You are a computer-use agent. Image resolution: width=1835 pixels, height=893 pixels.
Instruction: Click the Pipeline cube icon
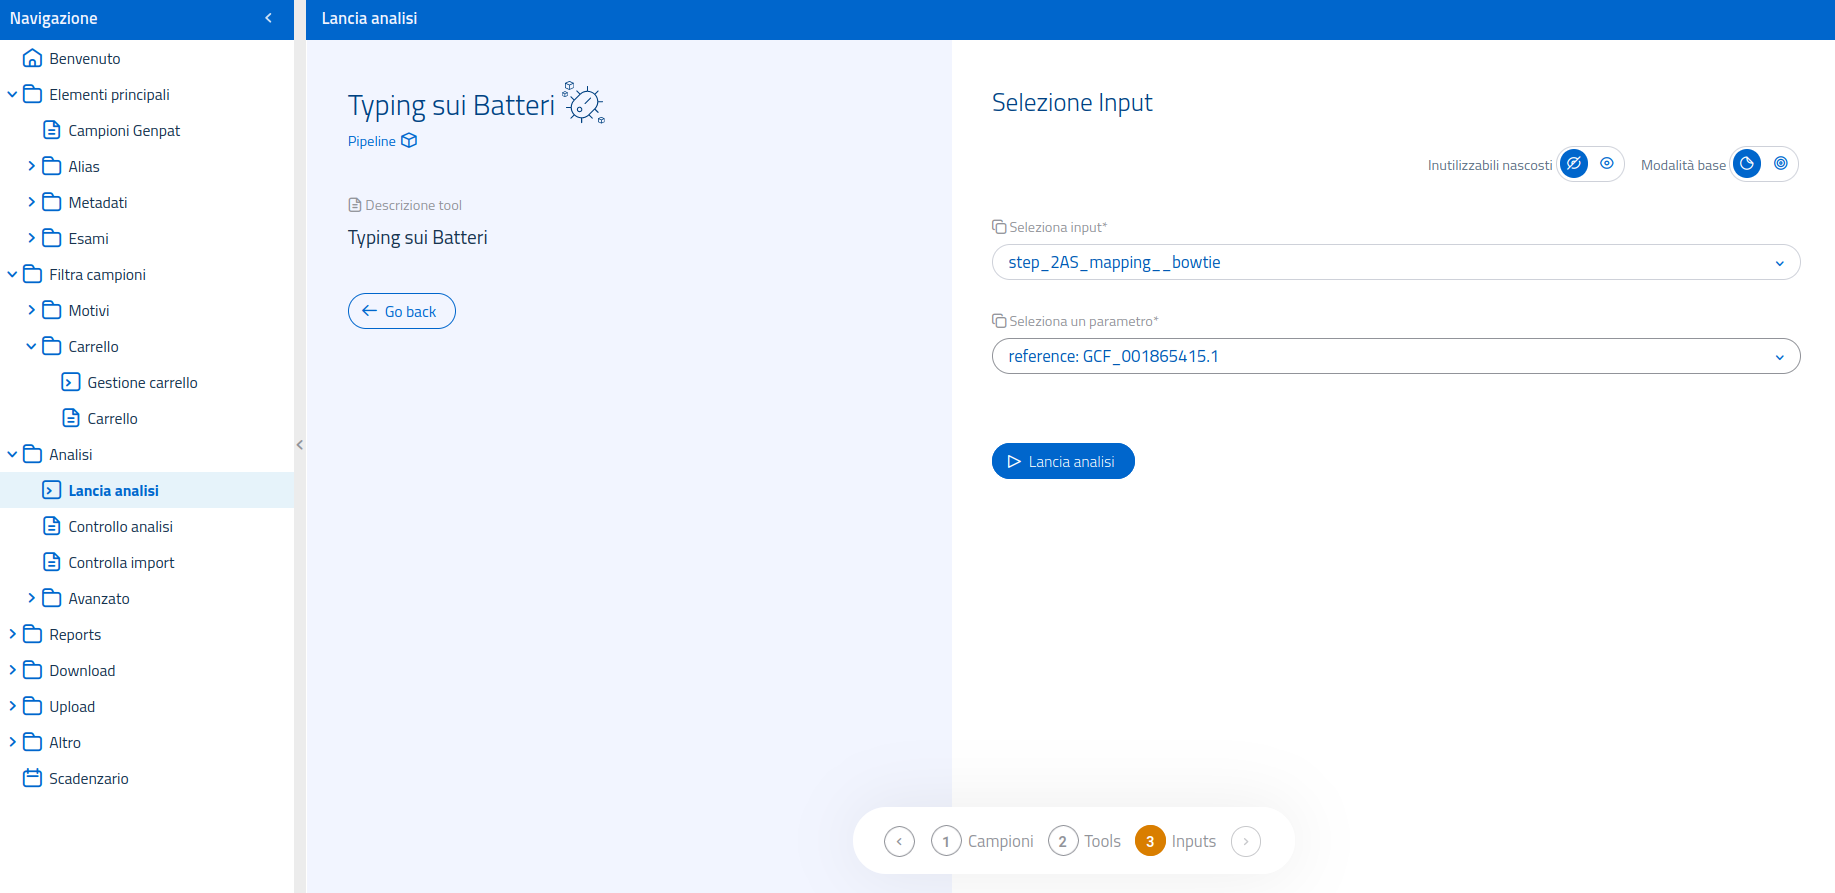coord(409,141)
